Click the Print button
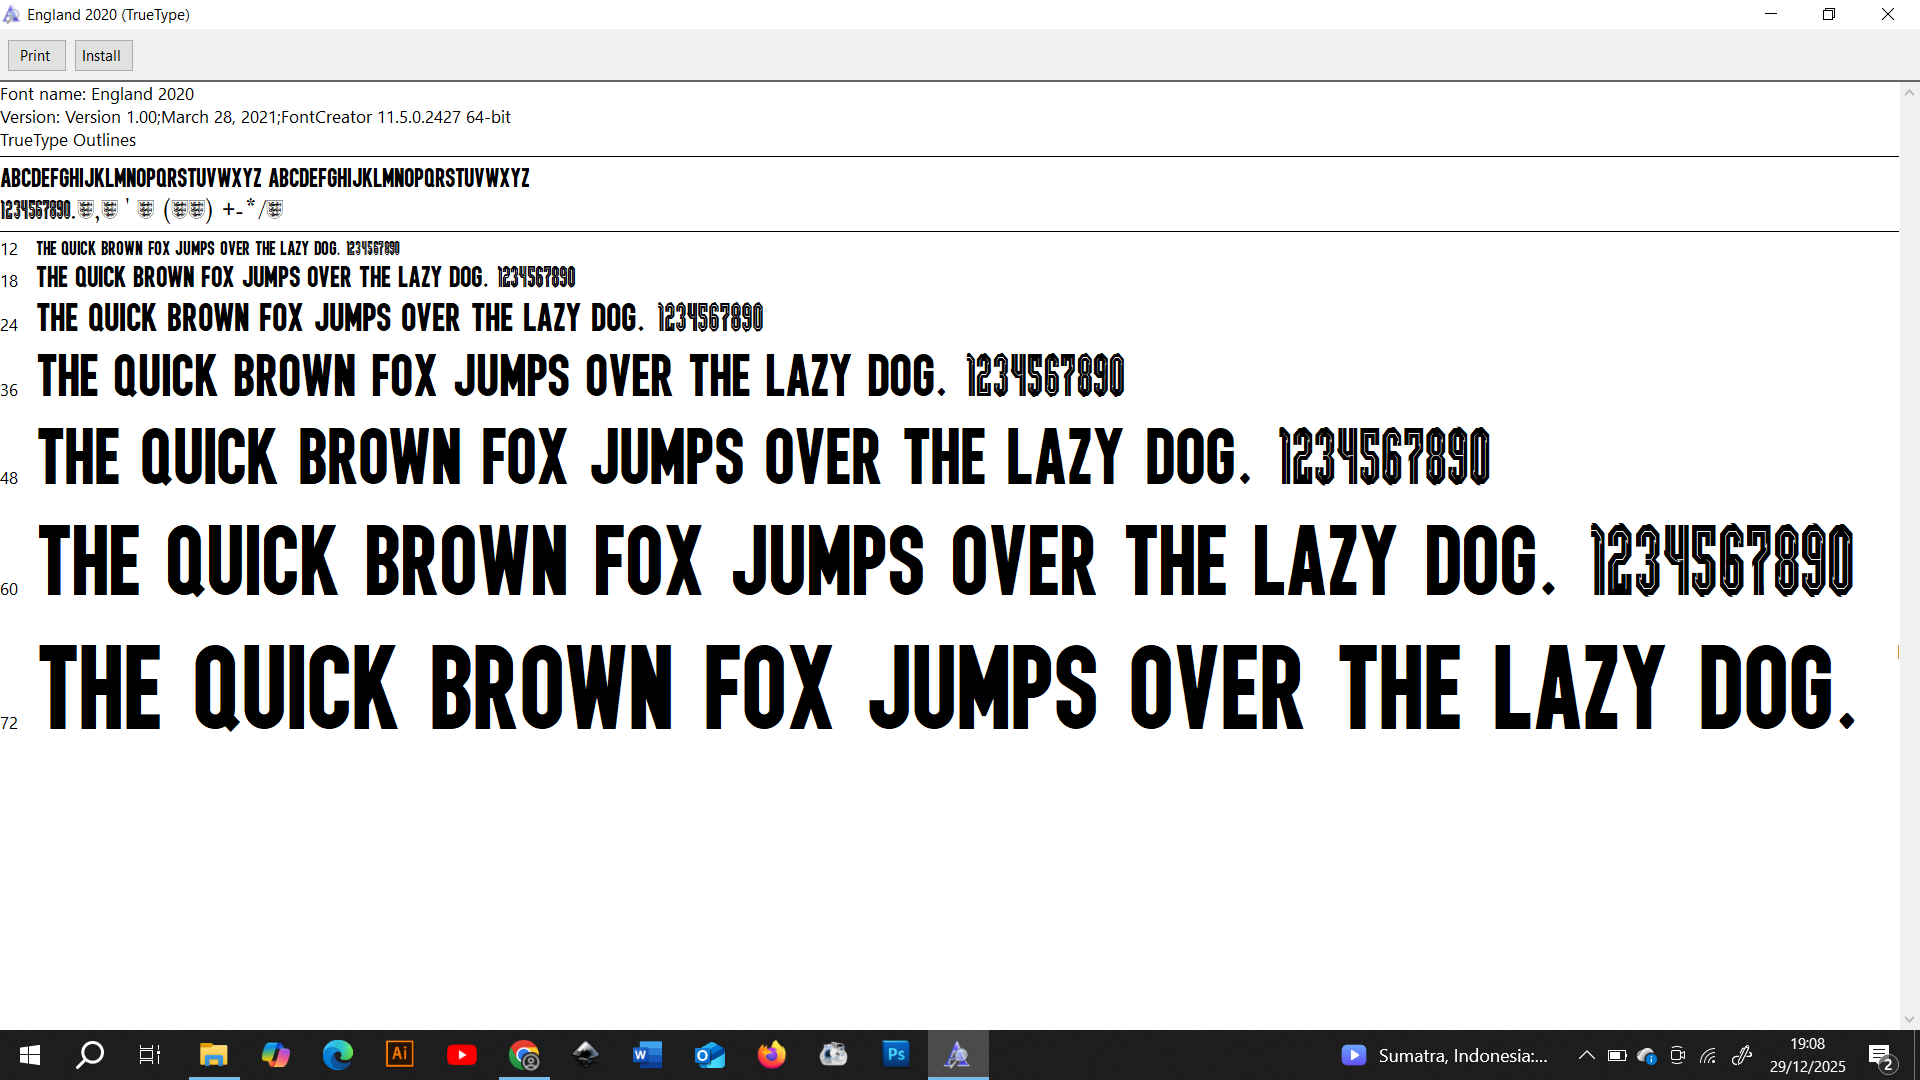 tap(36, 56)
